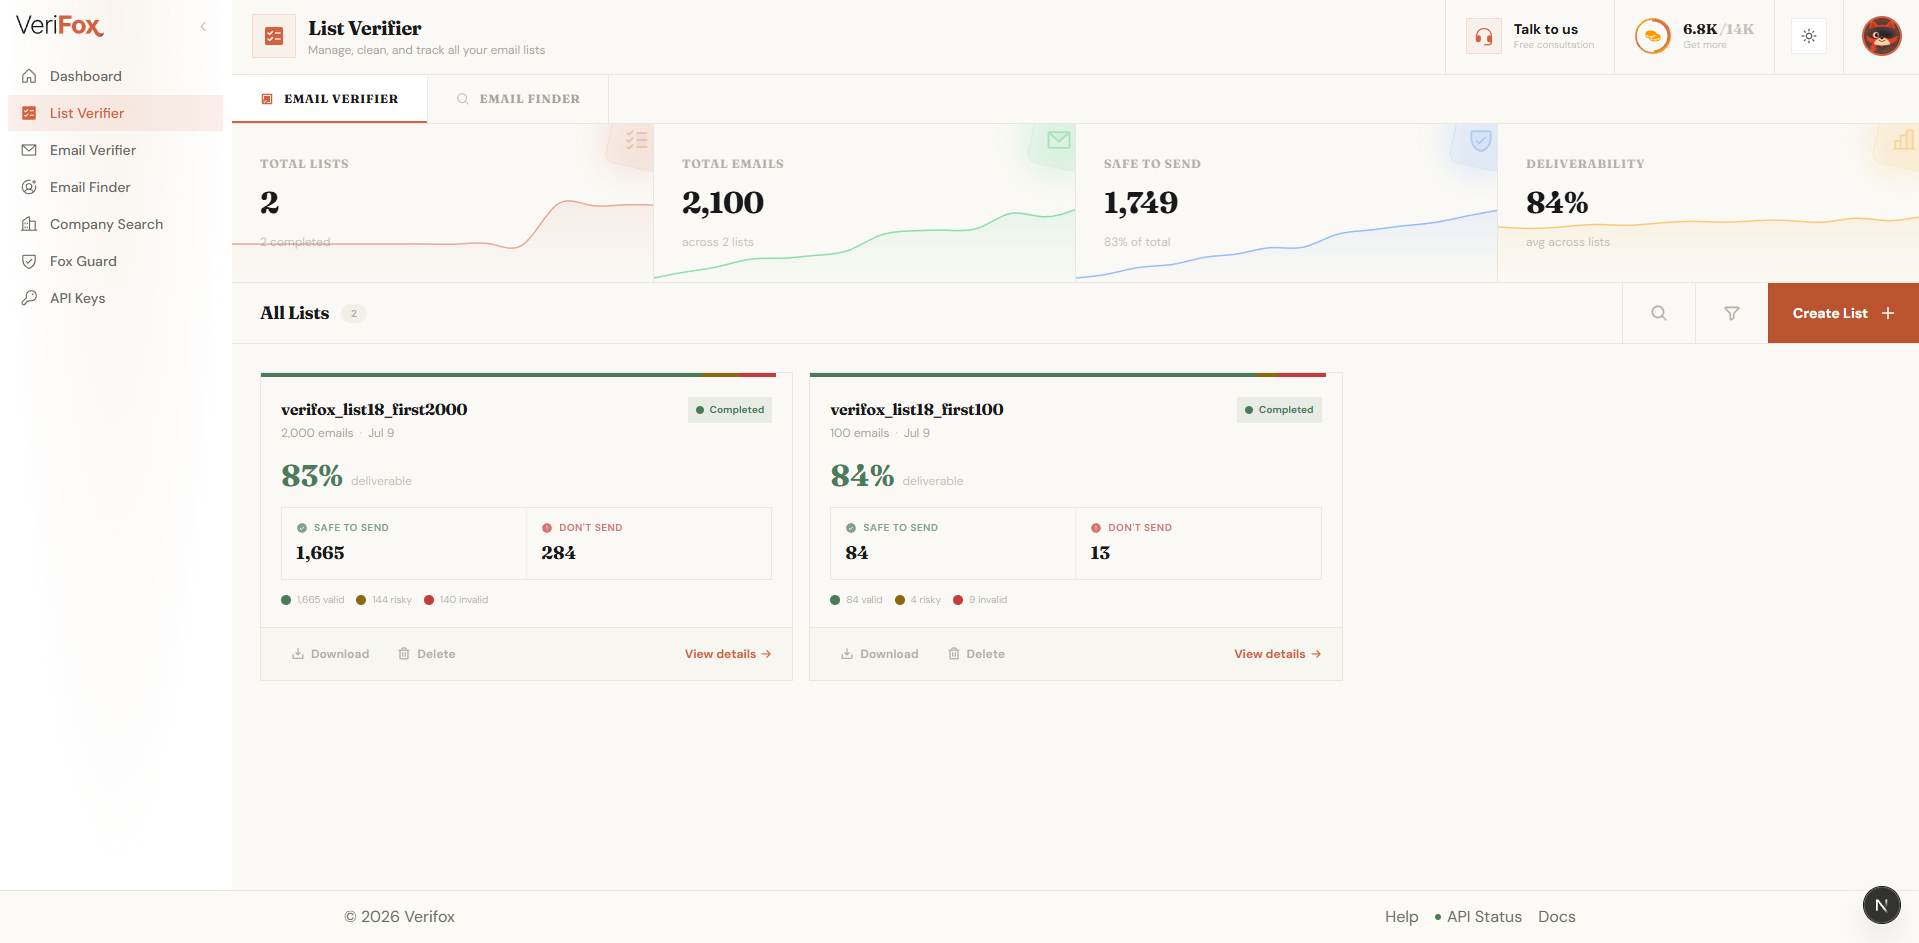Click the Safe to Send stat card

1287,203
